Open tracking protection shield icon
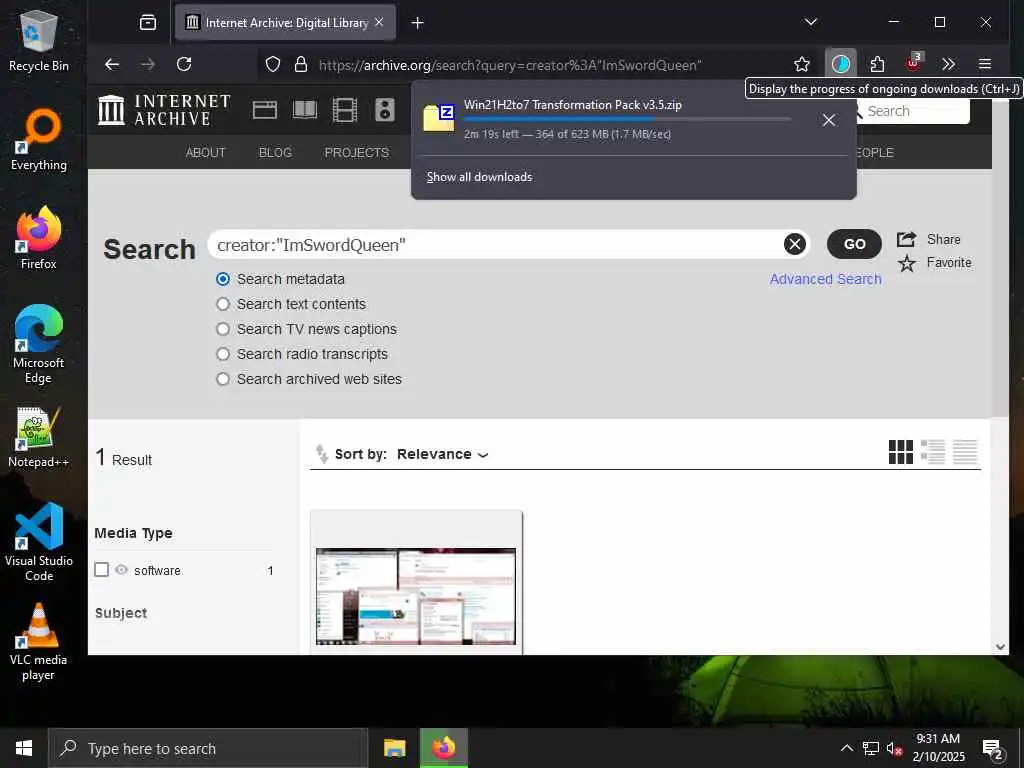The image size is (1024, 768). click(273, 65)
